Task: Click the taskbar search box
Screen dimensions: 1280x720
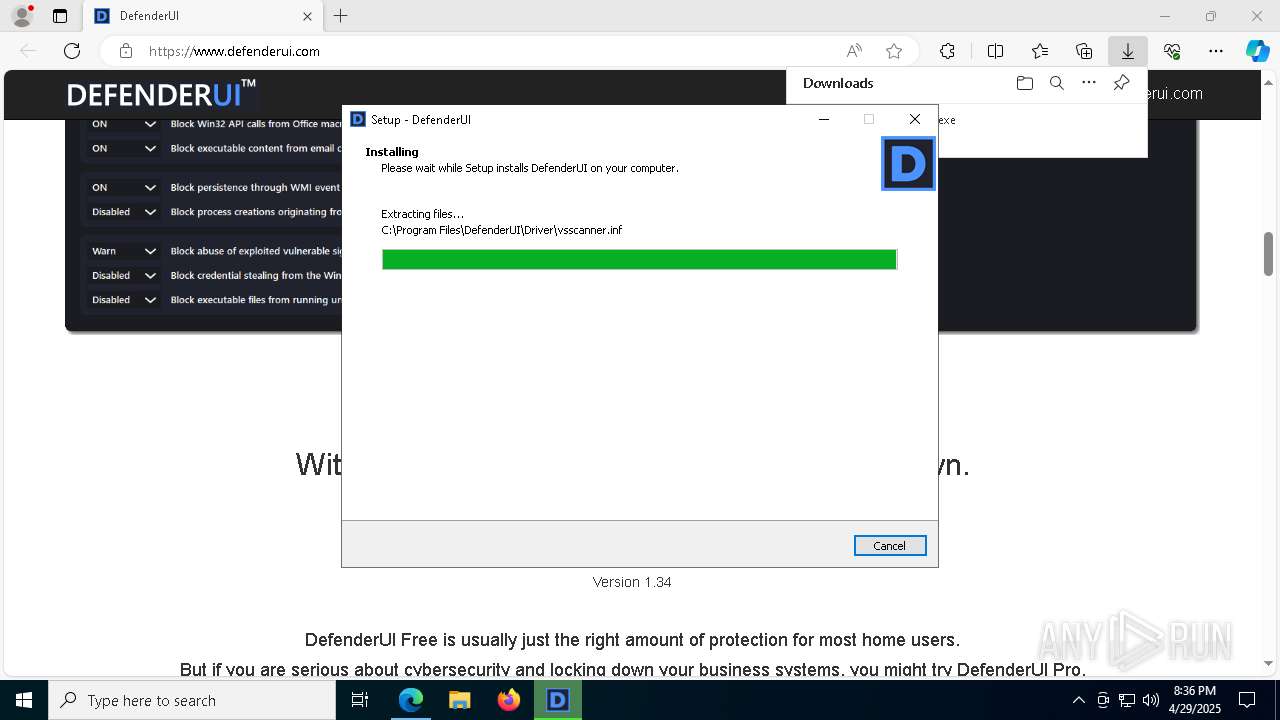Action: 192,700
